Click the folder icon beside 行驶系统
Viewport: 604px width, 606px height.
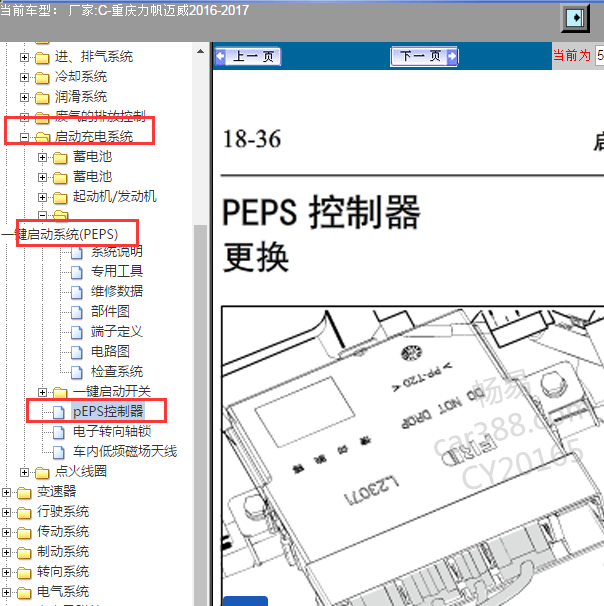point(24,513)
